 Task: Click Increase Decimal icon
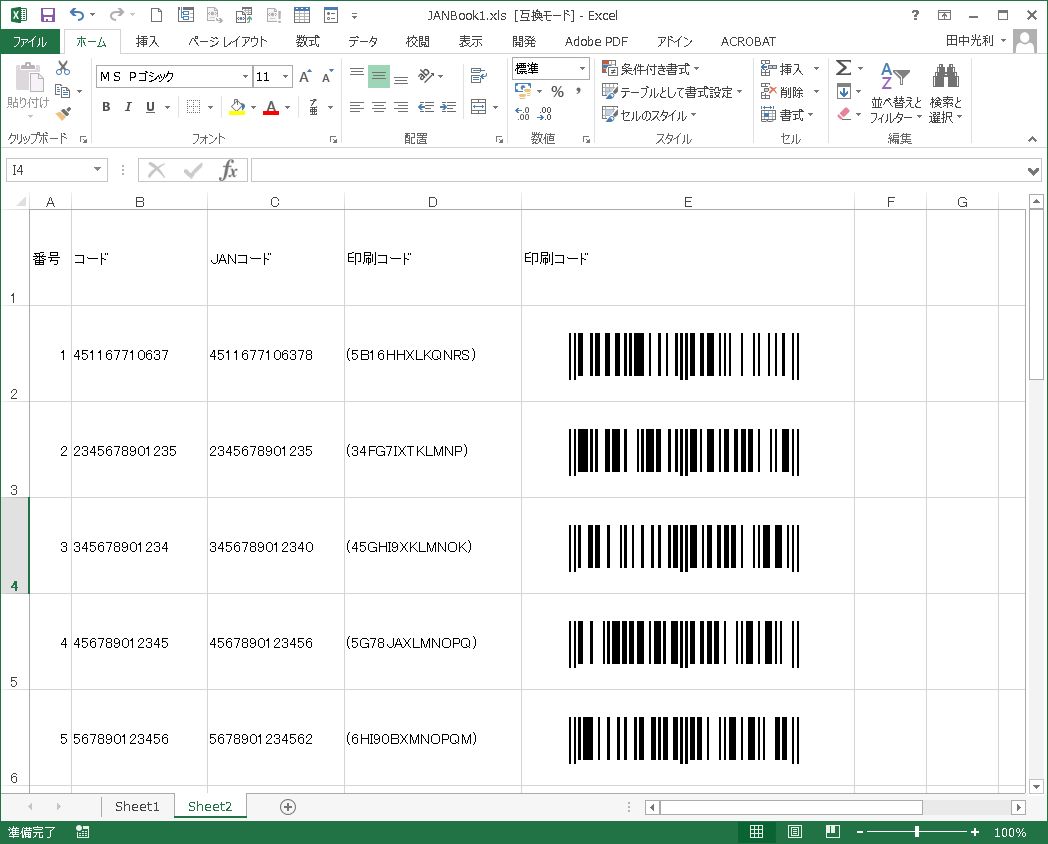click(523, 114)
